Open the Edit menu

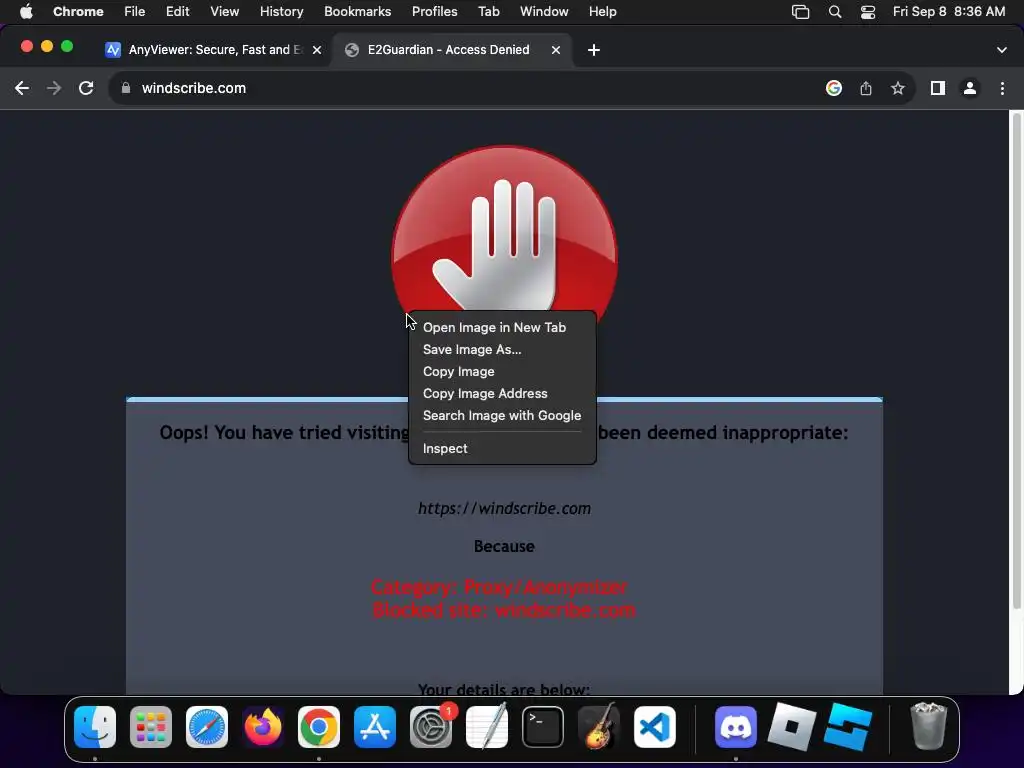(x=177, y=12)
